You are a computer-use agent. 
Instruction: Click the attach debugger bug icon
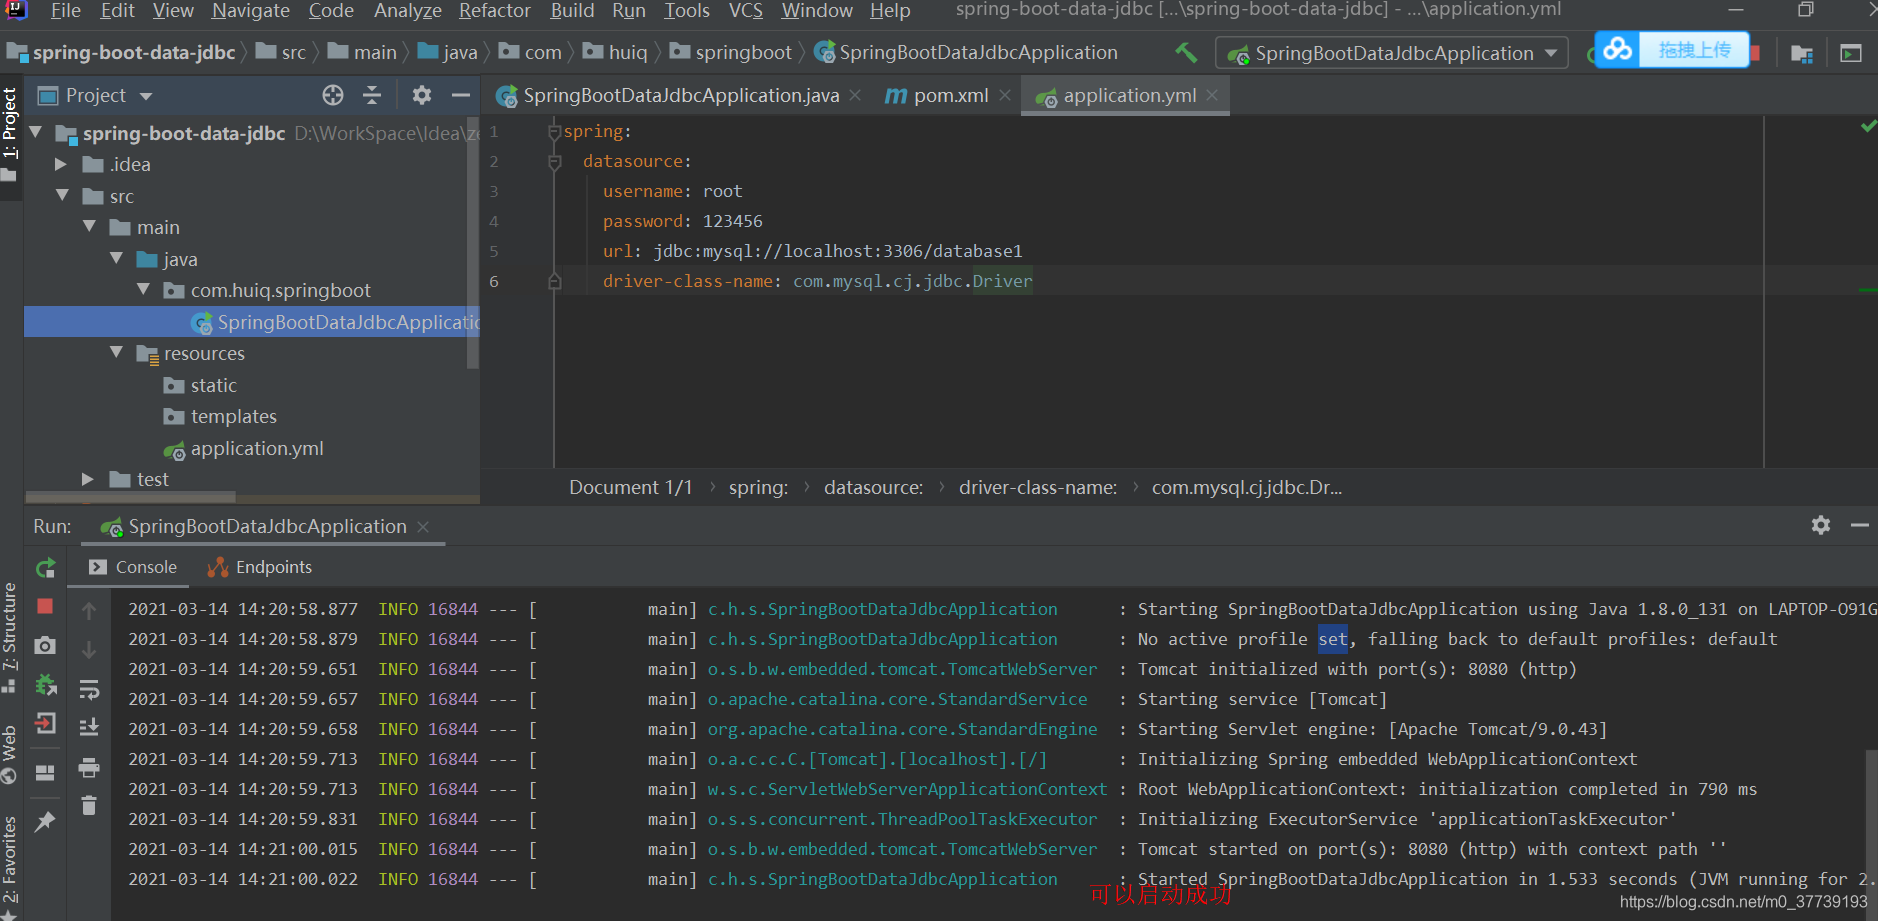tap(45, 685)
